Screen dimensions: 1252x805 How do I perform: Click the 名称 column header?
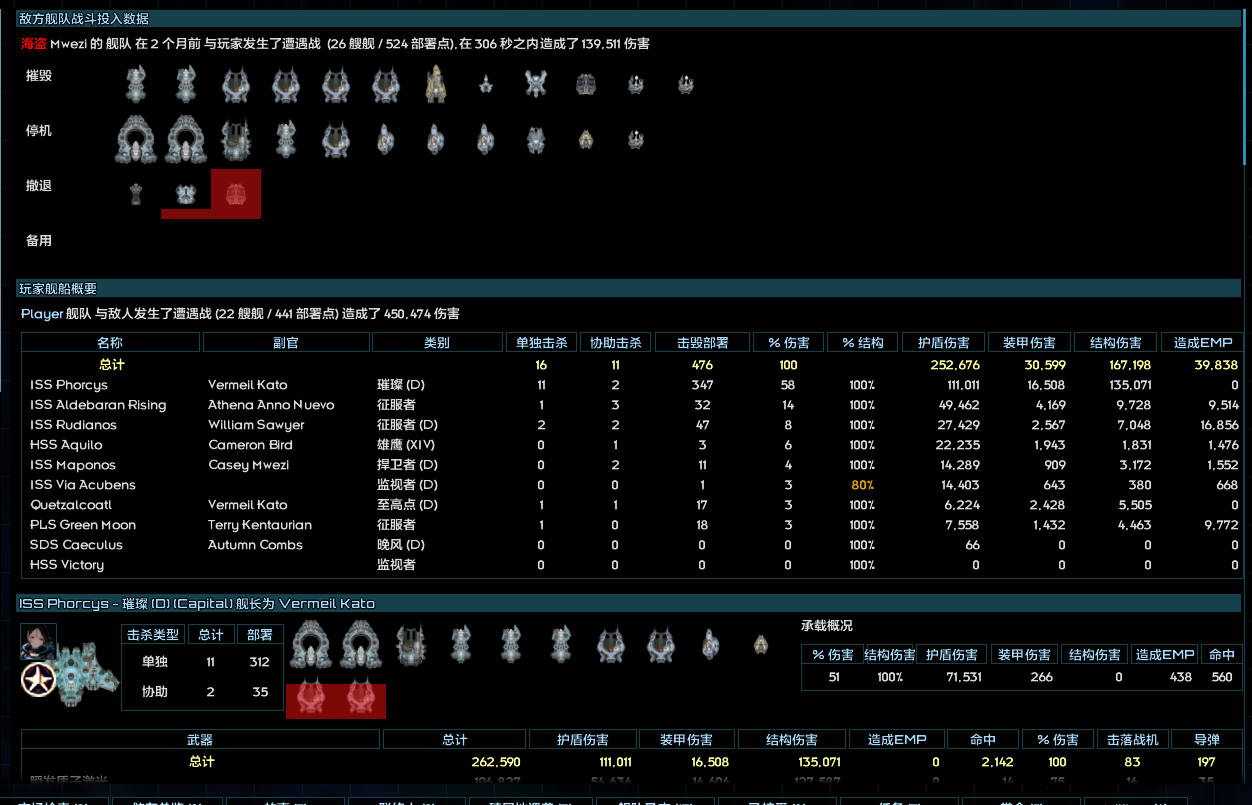[x=110, y=343]
